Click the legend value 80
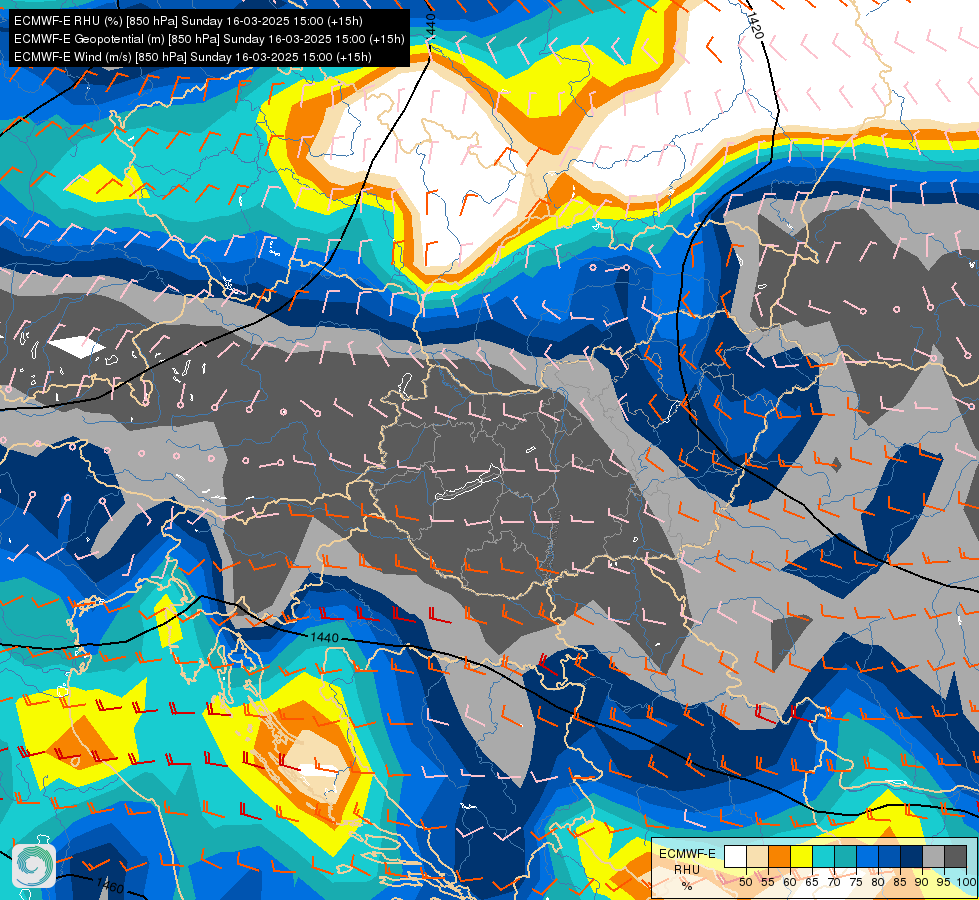 [x=878, y=882]
